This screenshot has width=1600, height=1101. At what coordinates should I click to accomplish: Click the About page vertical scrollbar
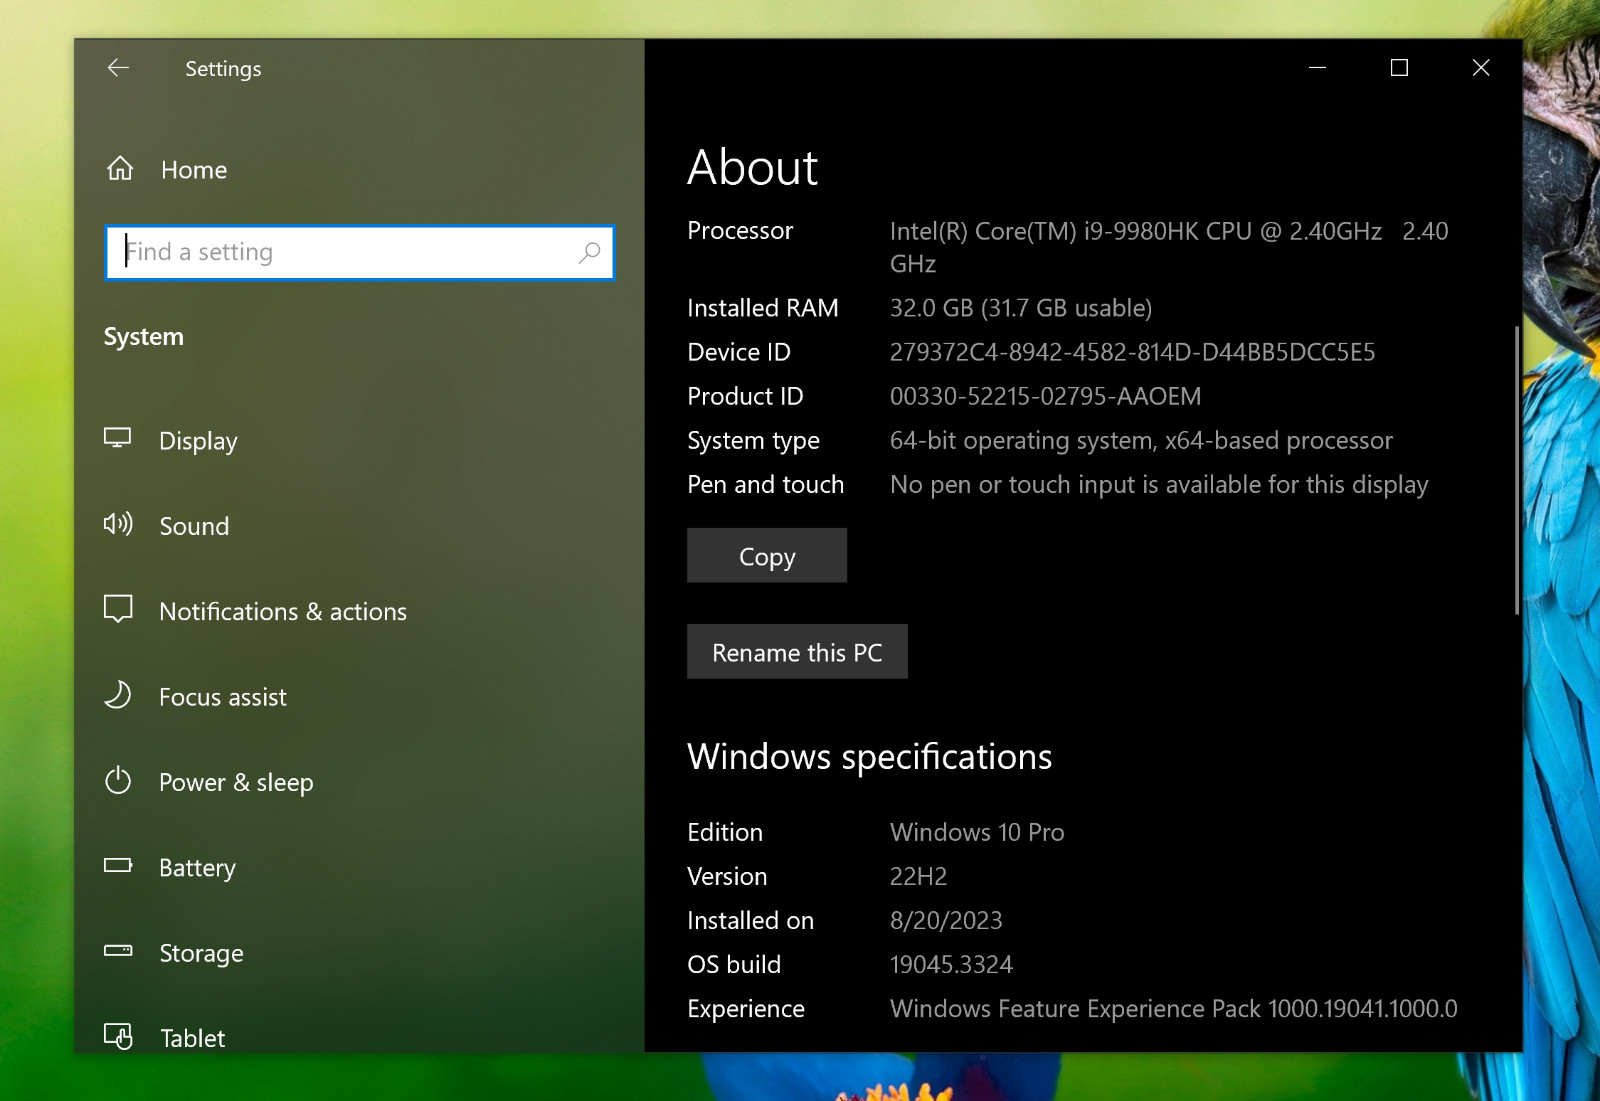1516,470
